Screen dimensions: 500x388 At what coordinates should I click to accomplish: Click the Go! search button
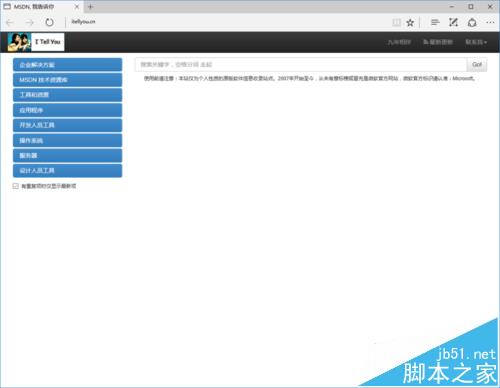tap(477, 65)
